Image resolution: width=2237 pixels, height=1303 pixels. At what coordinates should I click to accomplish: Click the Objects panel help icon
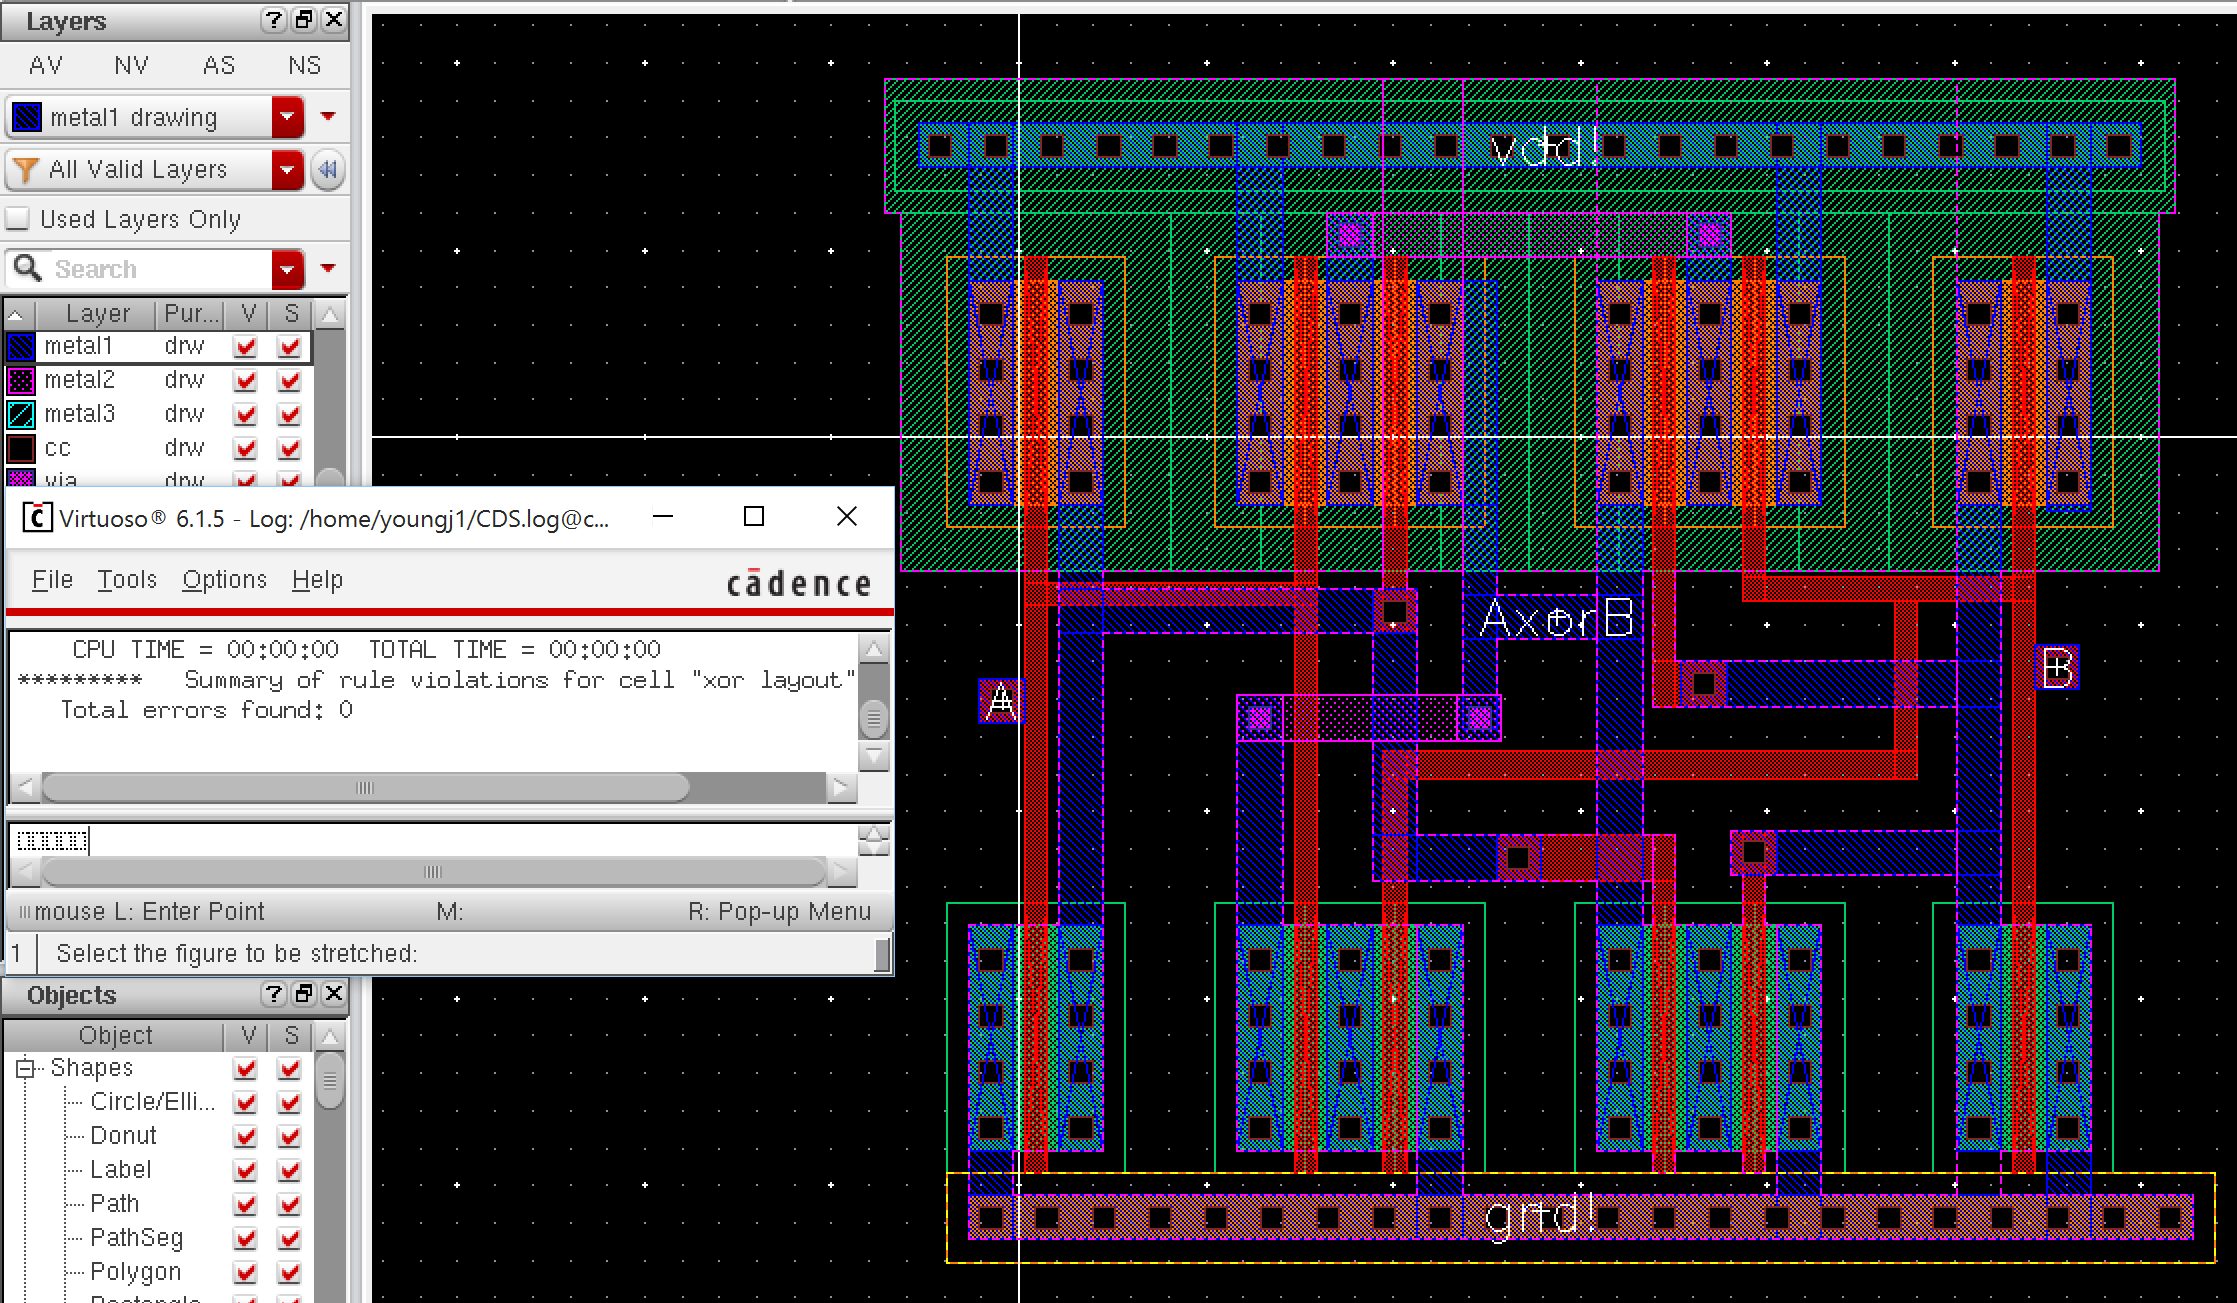(x=272, y=994)
